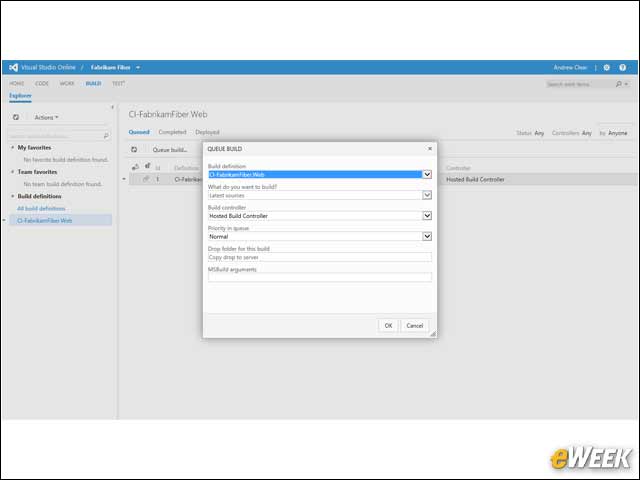Screen dimensions: 640x480
Task: Open the Fabrikam Fiber project dropdown
Action: point(138,67)
